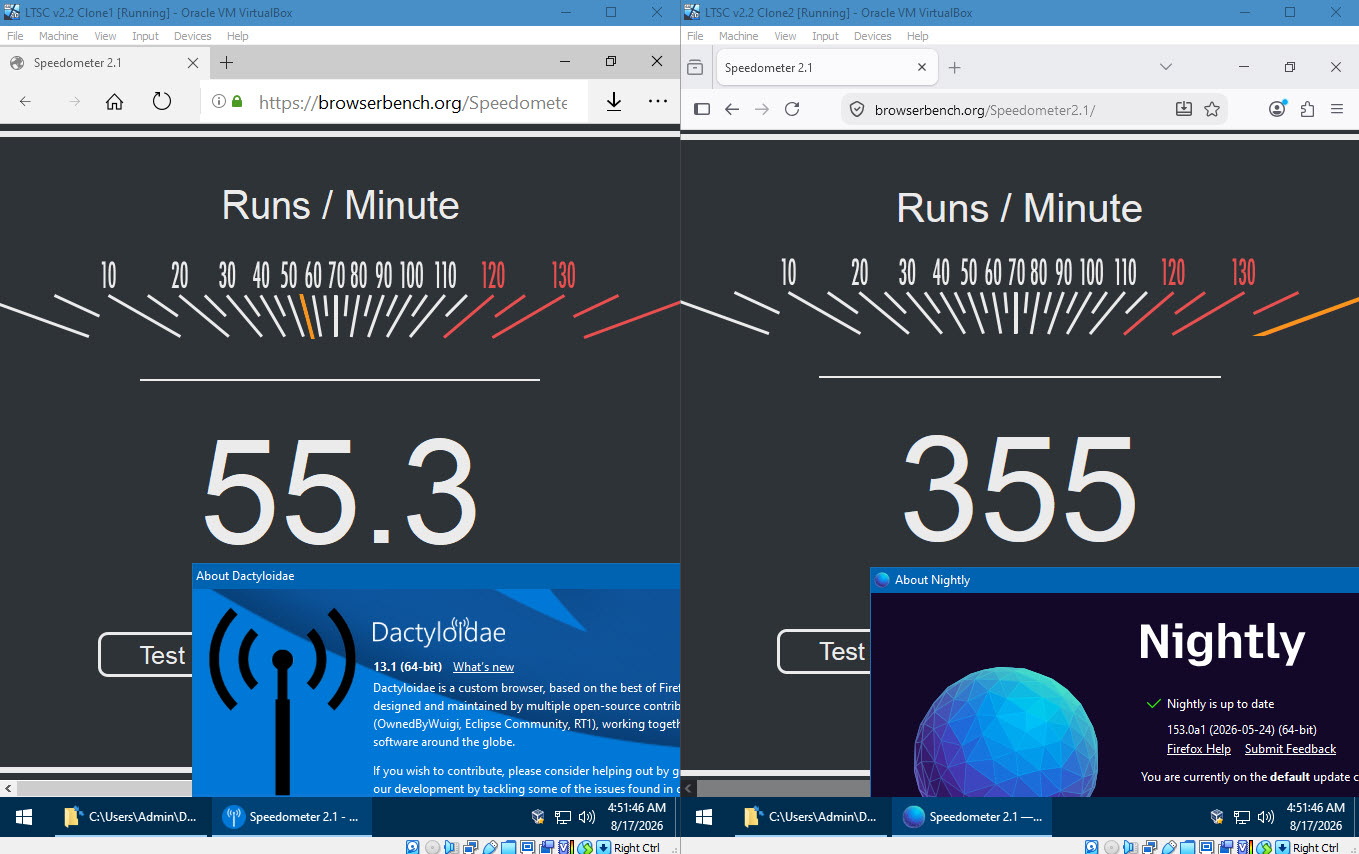Click the Test button on Dactyloidae Speedometer page
Viewport: 1359px width, 854px height.
point(146,654)
